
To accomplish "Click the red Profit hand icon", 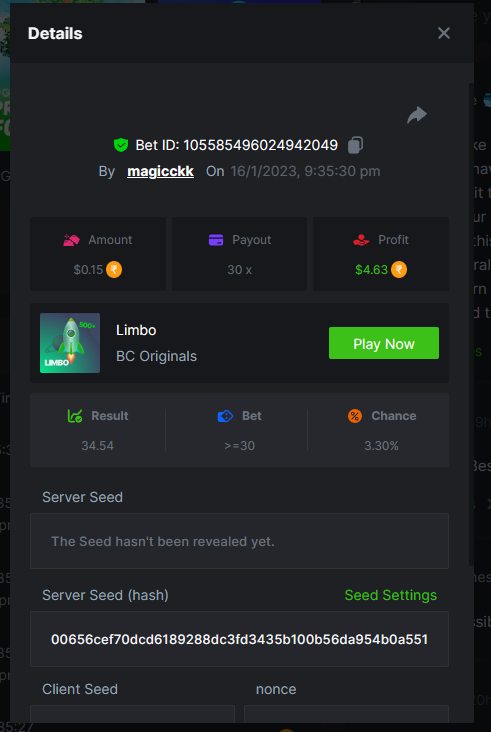I will click(x=361, y=240).
